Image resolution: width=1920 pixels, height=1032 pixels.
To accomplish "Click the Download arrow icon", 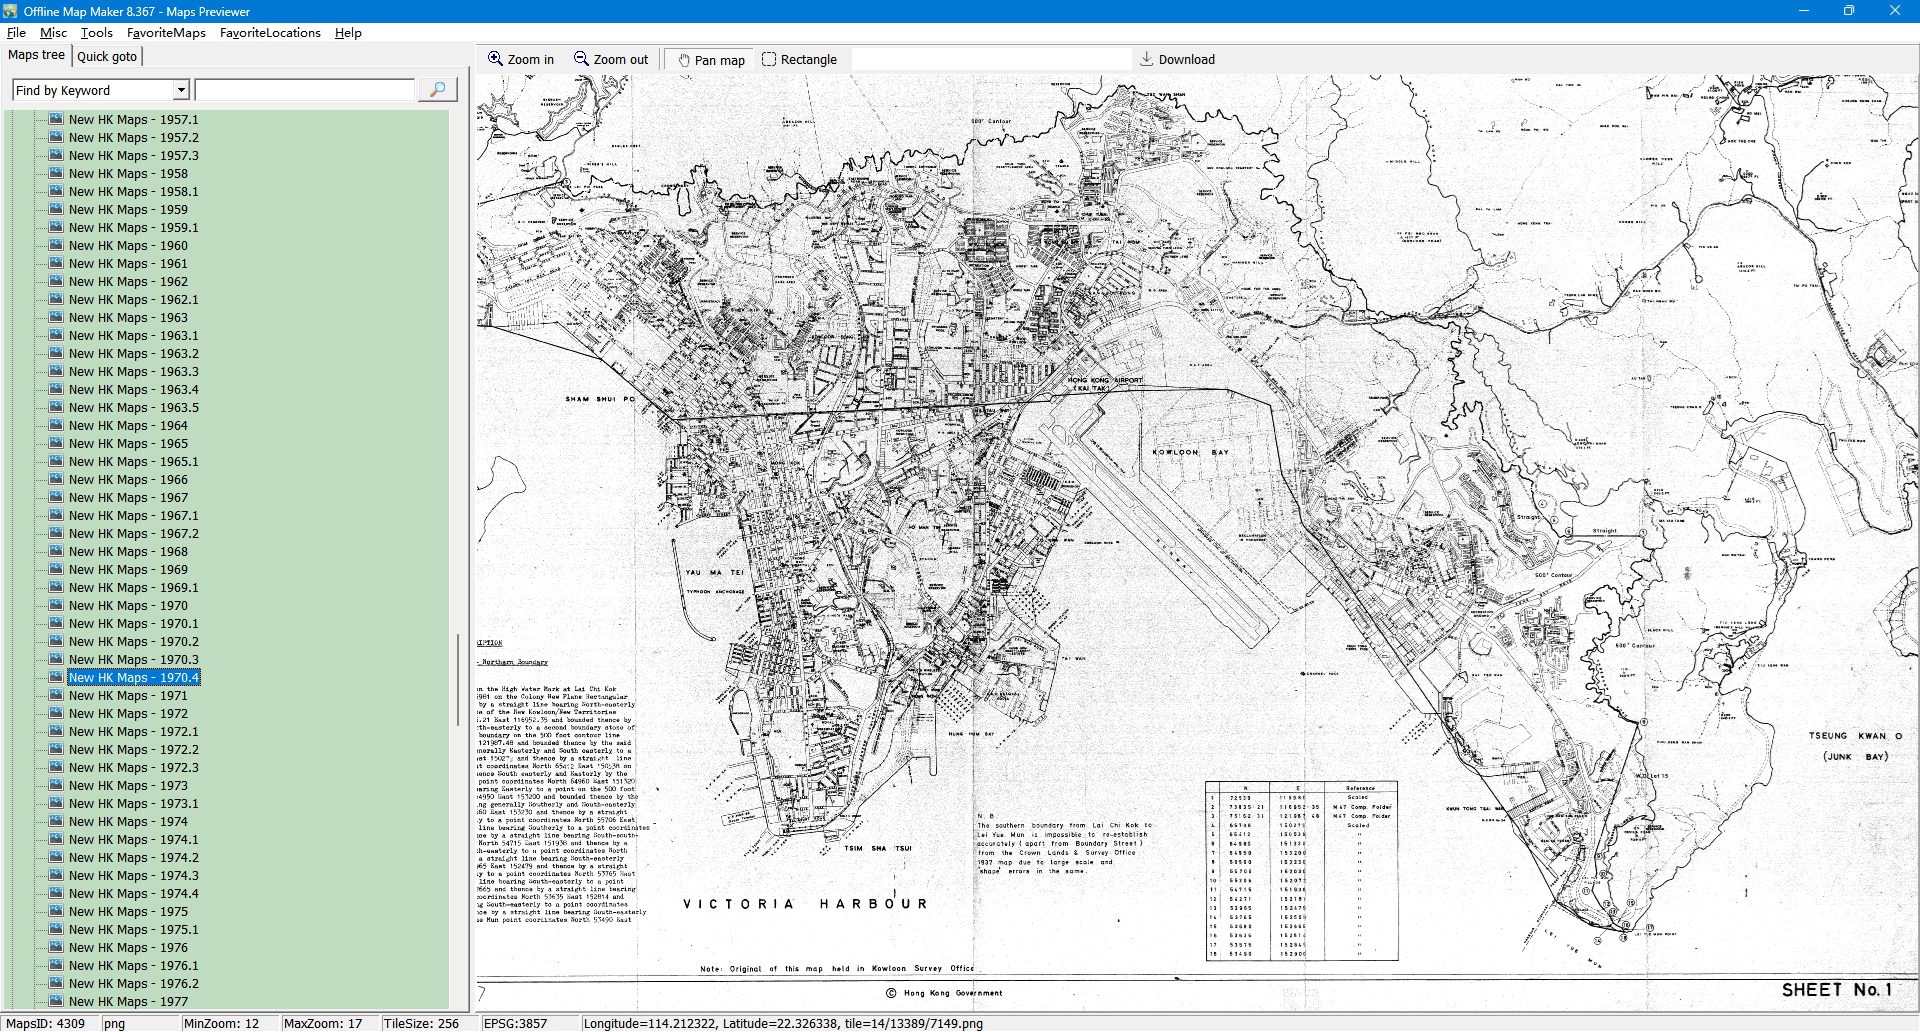I will 1147,59.
